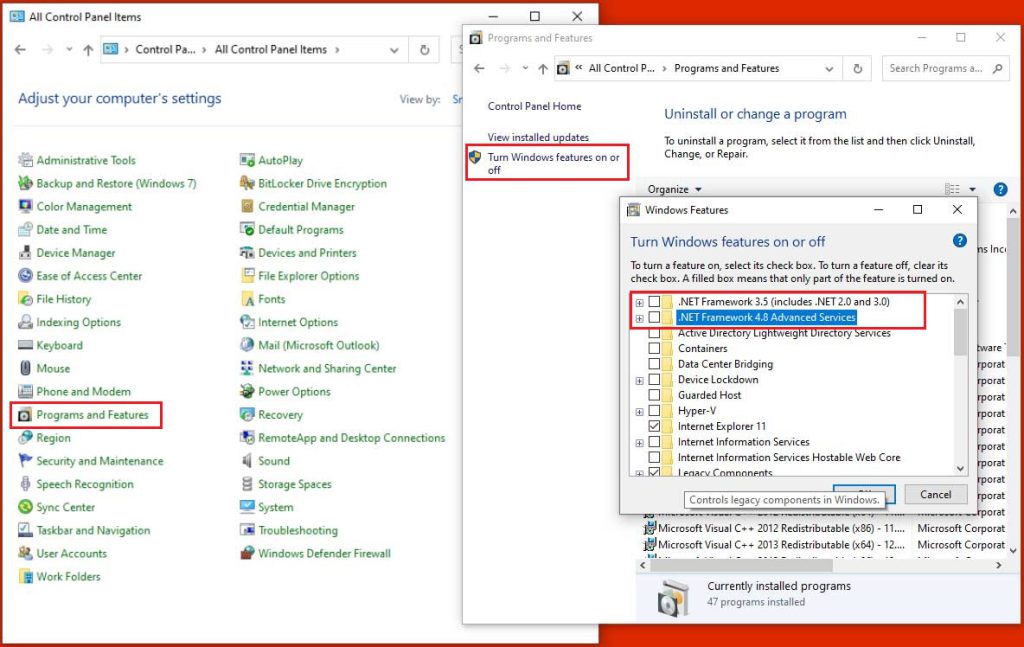Open address bar dropdown in All Control Panel Items
Viewport: 1024px width, 647px height.
(394, 50)
